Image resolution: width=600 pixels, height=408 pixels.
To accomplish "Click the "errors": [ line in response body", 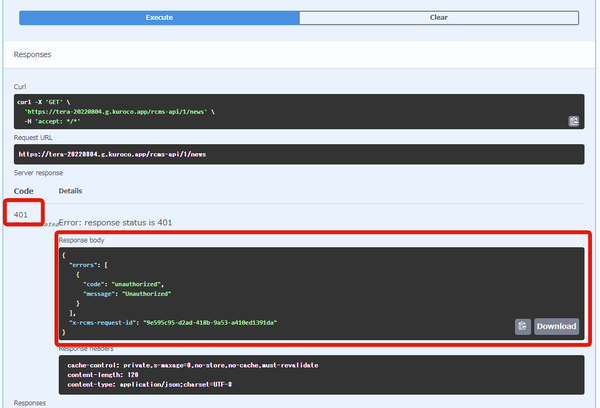I will pos(88,265).
